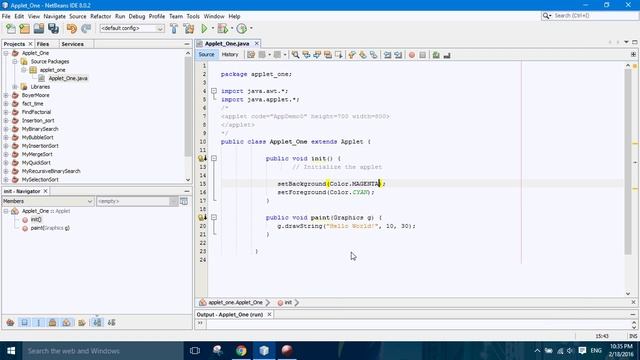Image resolution: width=640 pixels, height=360 pixels.
Task: Click the Previous Bookmark icon
Action: click(352, 55)
